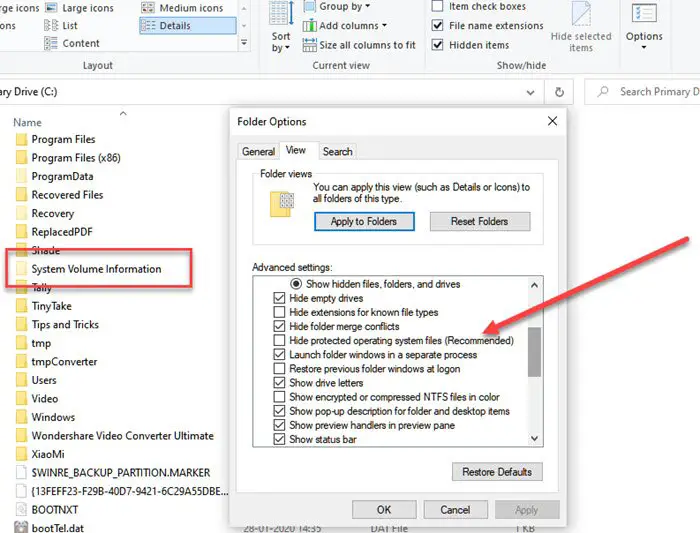The height and width of the screenshot is (533, 700).
Task: Click the Name column sort chevron
Action: click(123, 113)
